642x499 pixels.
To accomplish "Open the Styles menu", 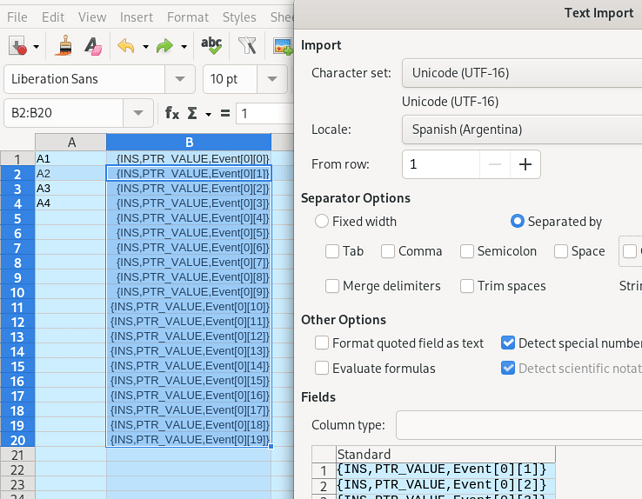I will 239,17.
